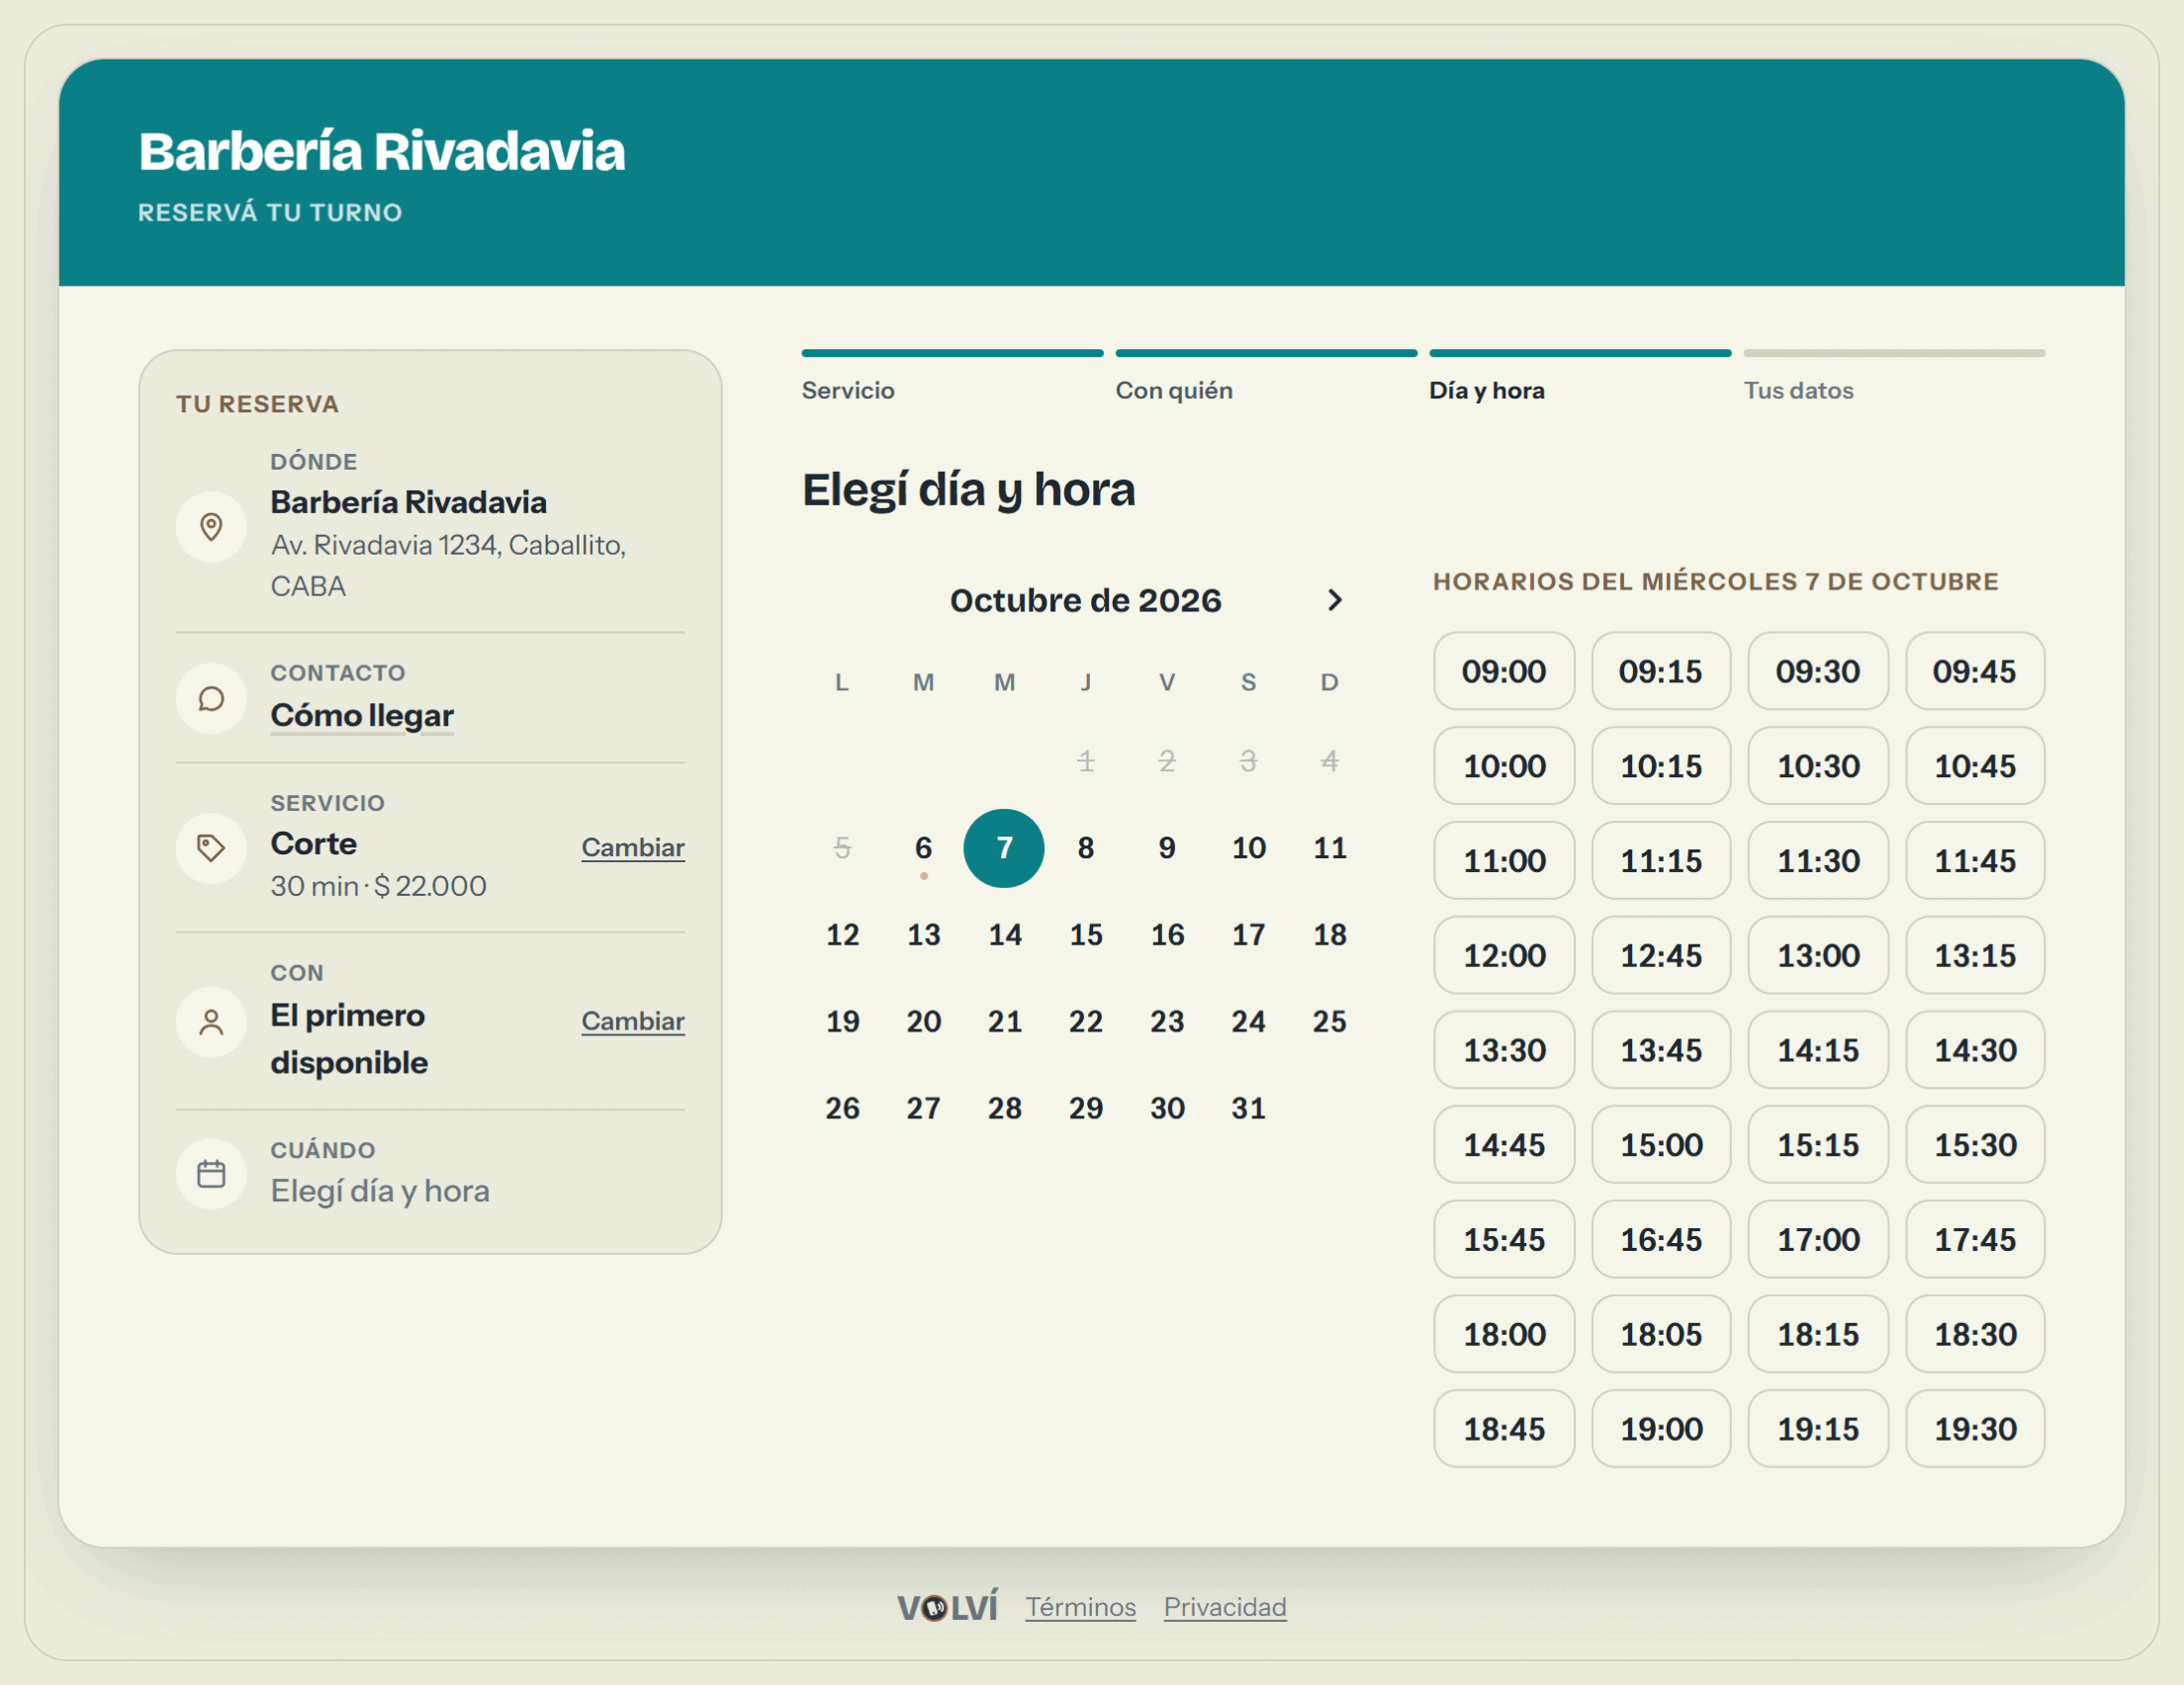This screenshot has height=1685, width=2184.
Task: Choose the 10:30 time slot
Action: point(1818,766)
